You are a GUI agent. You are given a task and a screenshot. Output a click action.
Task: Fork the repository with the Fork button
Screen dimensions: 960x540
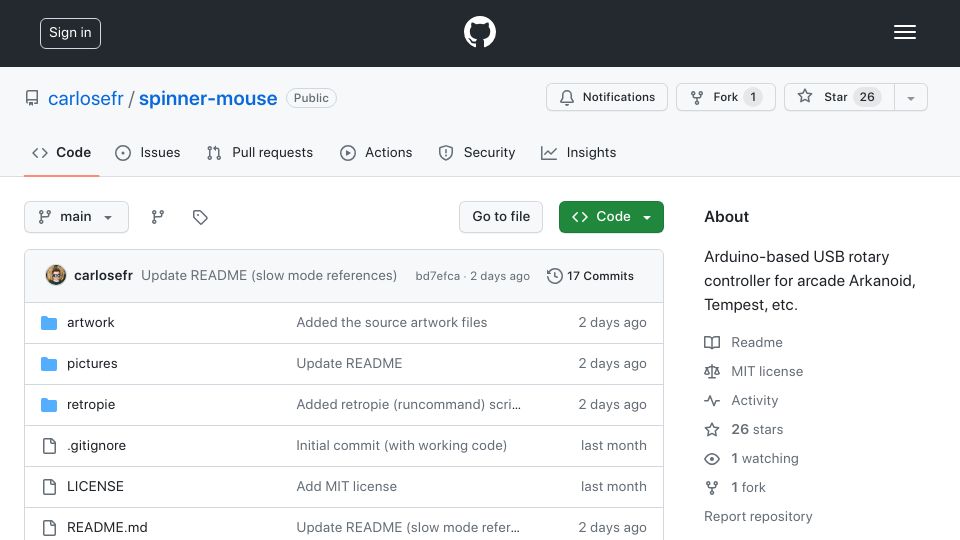pyautogui.click(x=726, y=97)
